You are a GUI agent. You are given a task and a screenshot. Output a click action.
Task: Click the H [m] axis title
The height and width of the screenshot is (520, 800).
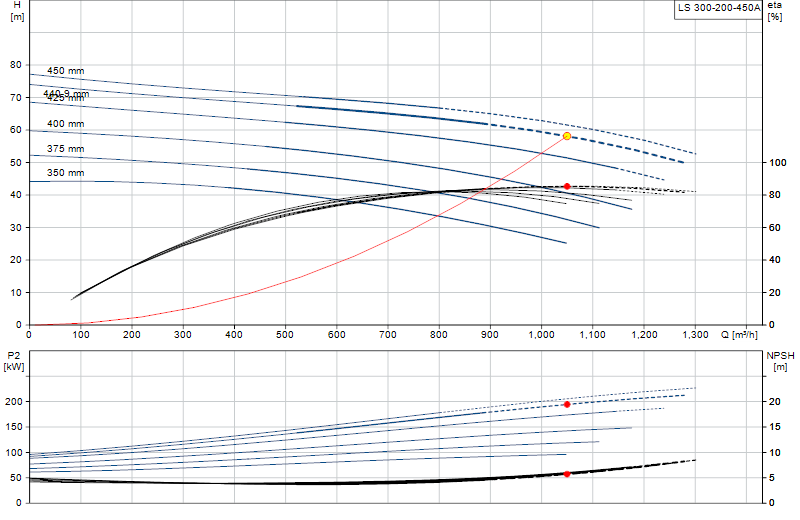pos(17,11)
